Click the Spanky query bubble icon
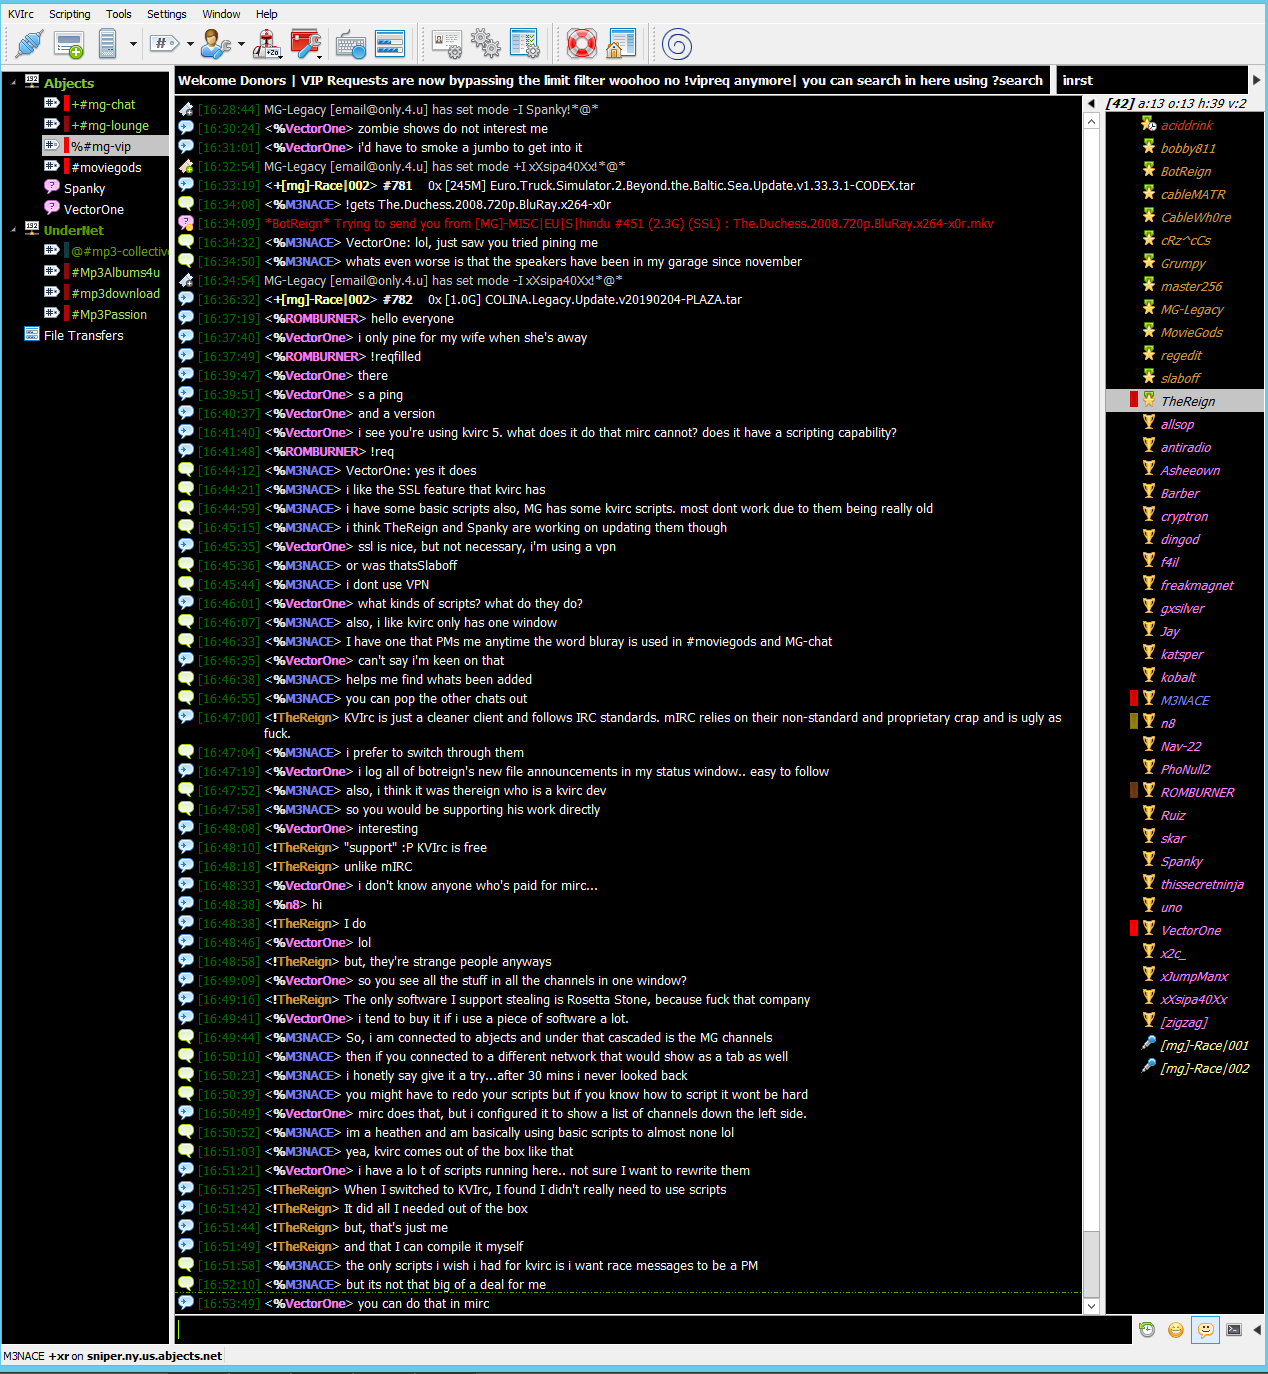Screen dimensions: 1268x1374 [x=52, y=187]
